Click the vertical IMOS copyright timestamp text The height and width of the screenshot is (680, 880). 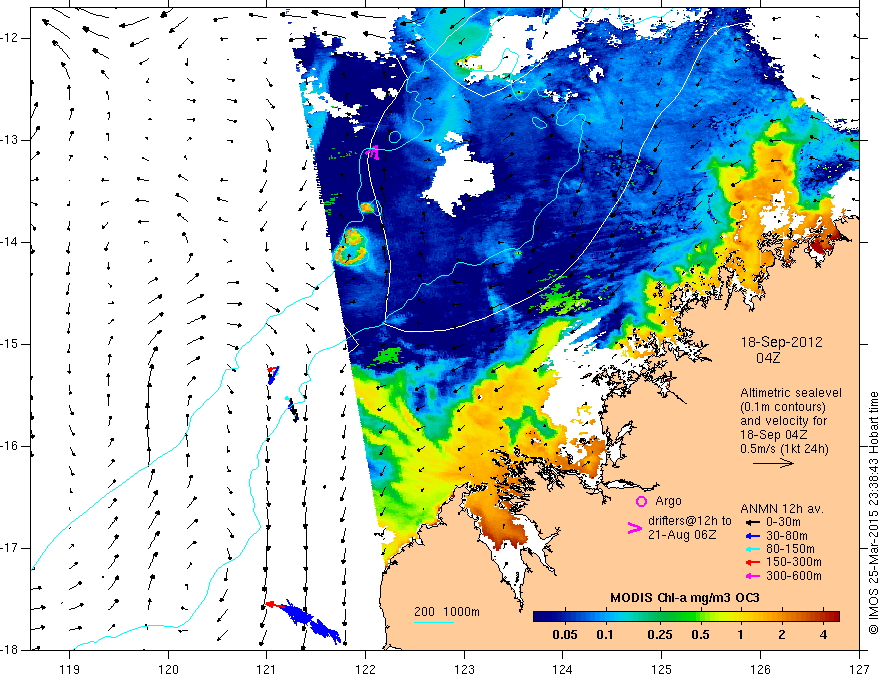(x=873, y=514)
